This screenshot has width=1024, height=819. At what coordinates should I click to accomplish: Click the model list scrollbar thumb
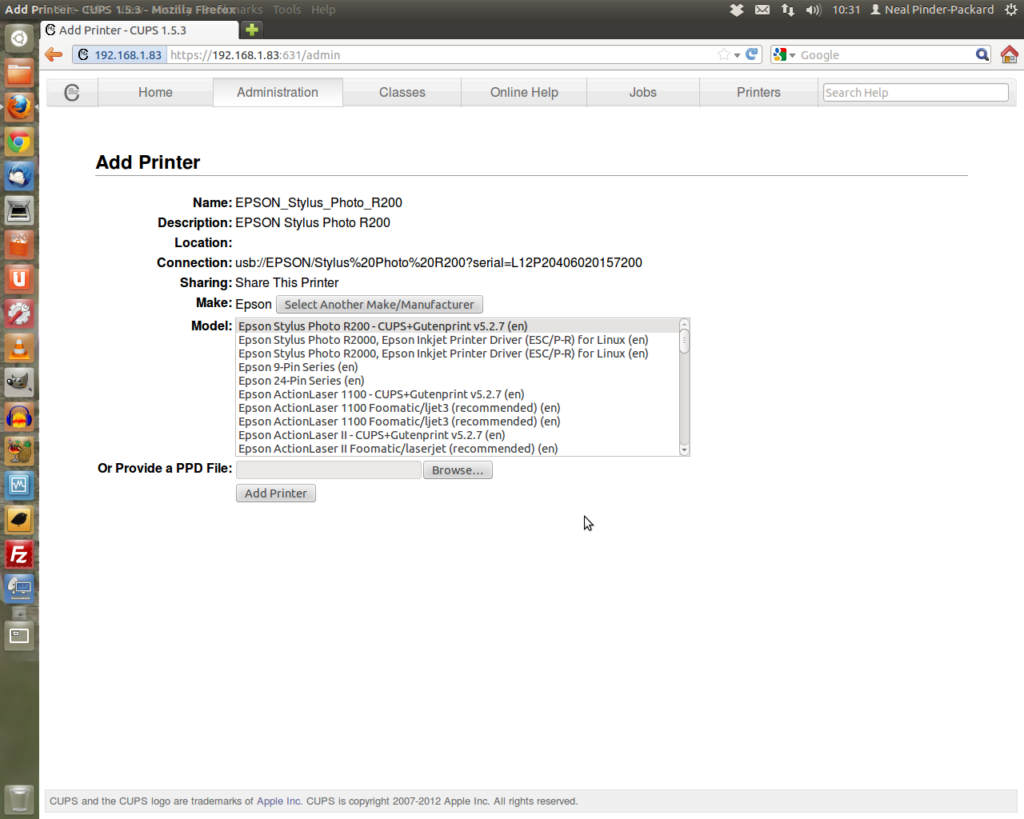point(684,341)
